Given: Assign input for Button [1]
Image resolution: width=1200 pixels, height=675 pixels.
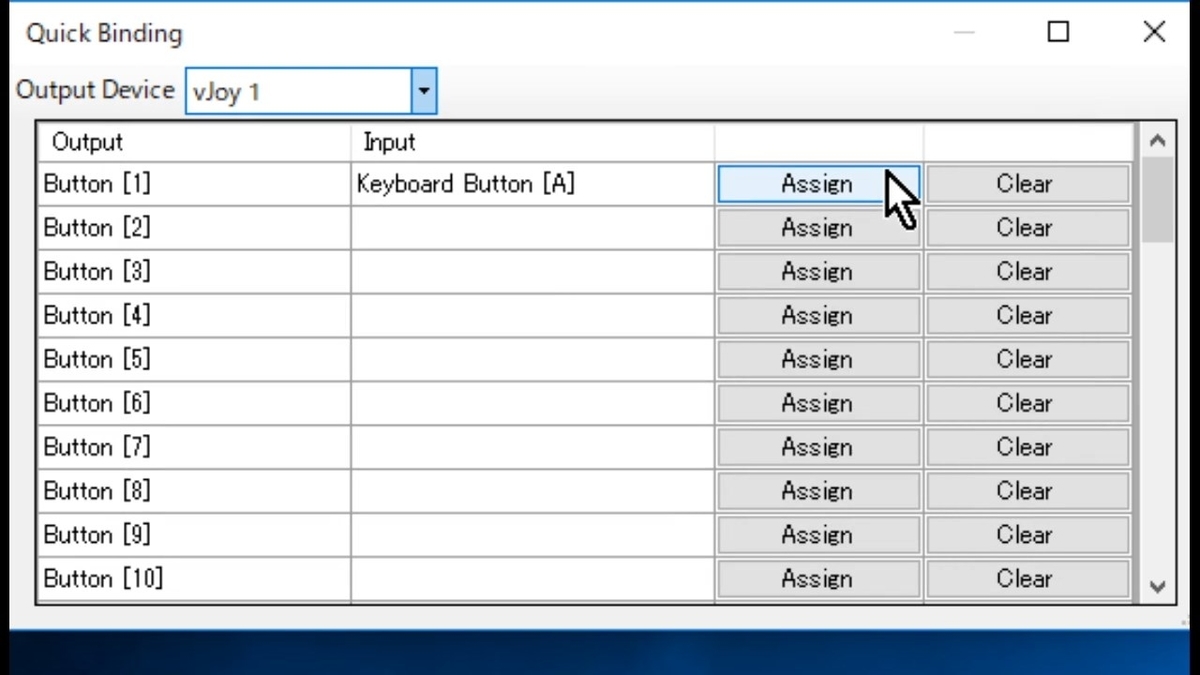Looking at the screenshot, I should 818,184.
